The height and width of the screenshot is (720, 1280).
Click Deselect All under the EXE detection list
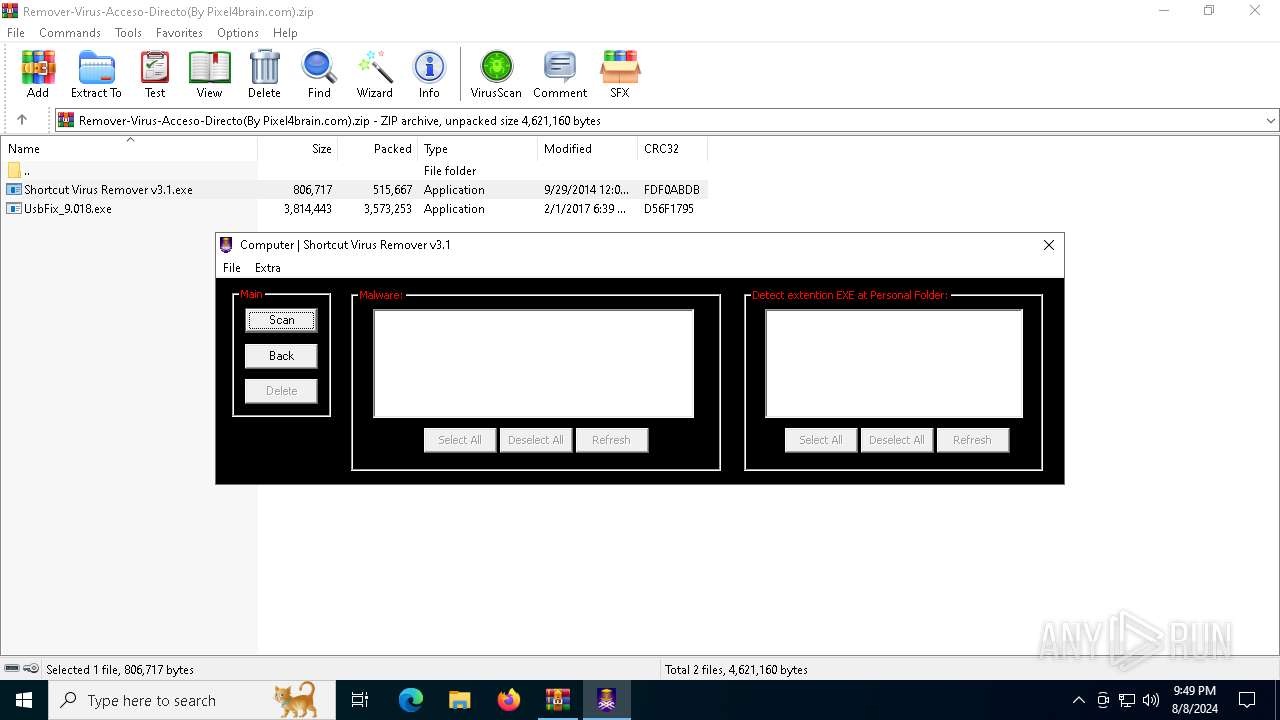click(897, 440)
